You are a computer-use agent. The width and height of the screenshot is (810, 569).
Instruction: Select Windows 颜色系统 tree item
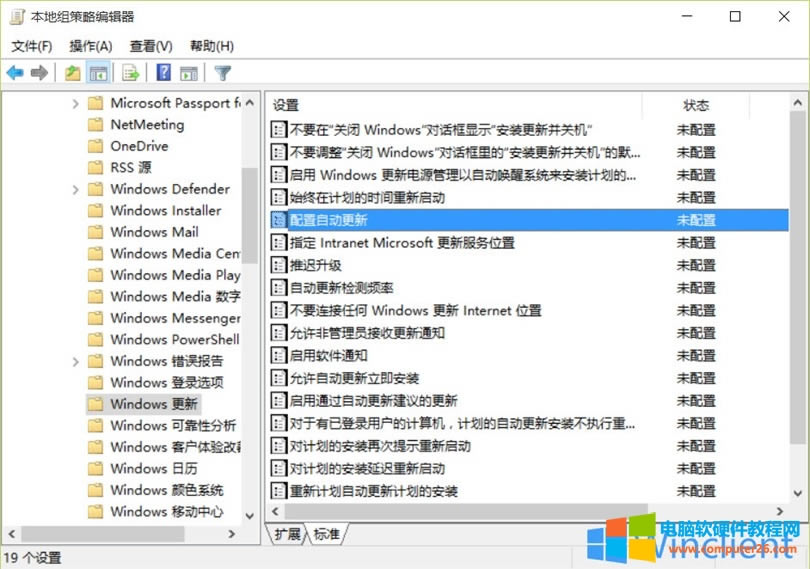click(167, 490)
